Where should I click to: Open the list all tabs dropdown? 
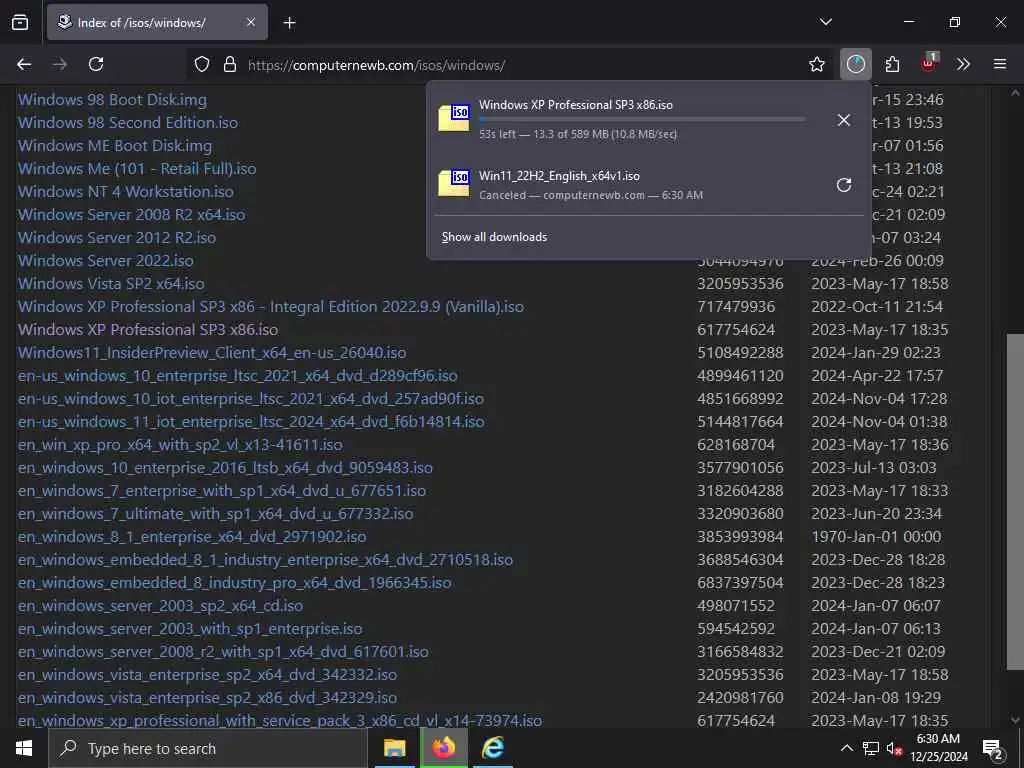(x=825, y=22)
